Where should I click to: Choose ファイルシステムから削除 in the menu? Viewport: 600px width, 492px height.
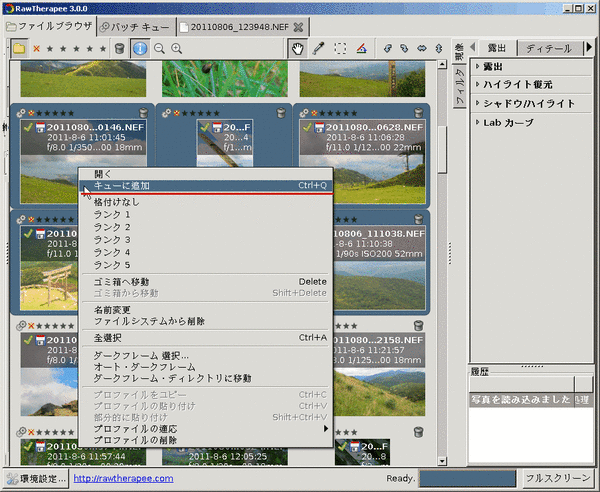tap(206, 321)
